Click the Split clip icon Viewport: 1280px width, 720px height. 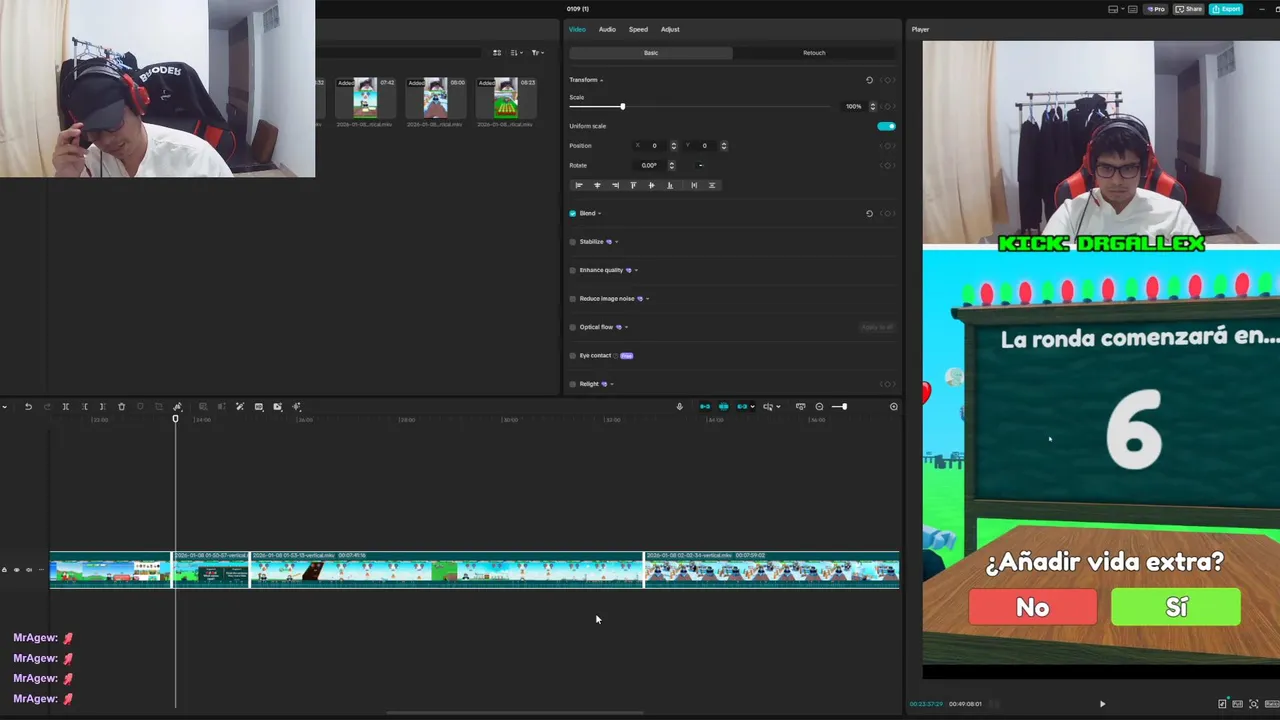pyautogui.click(x=65, y=406)
